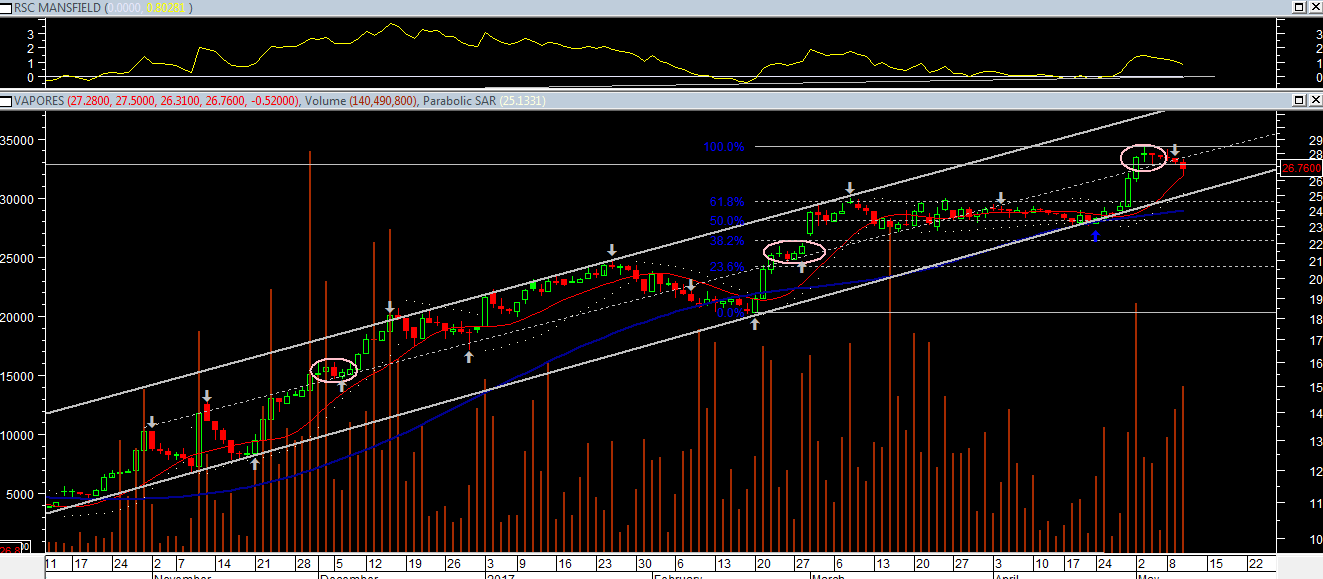Open the VAPORES panel's system menu icon
Viewport: 1323px width, 579px height.
(6, 101)
